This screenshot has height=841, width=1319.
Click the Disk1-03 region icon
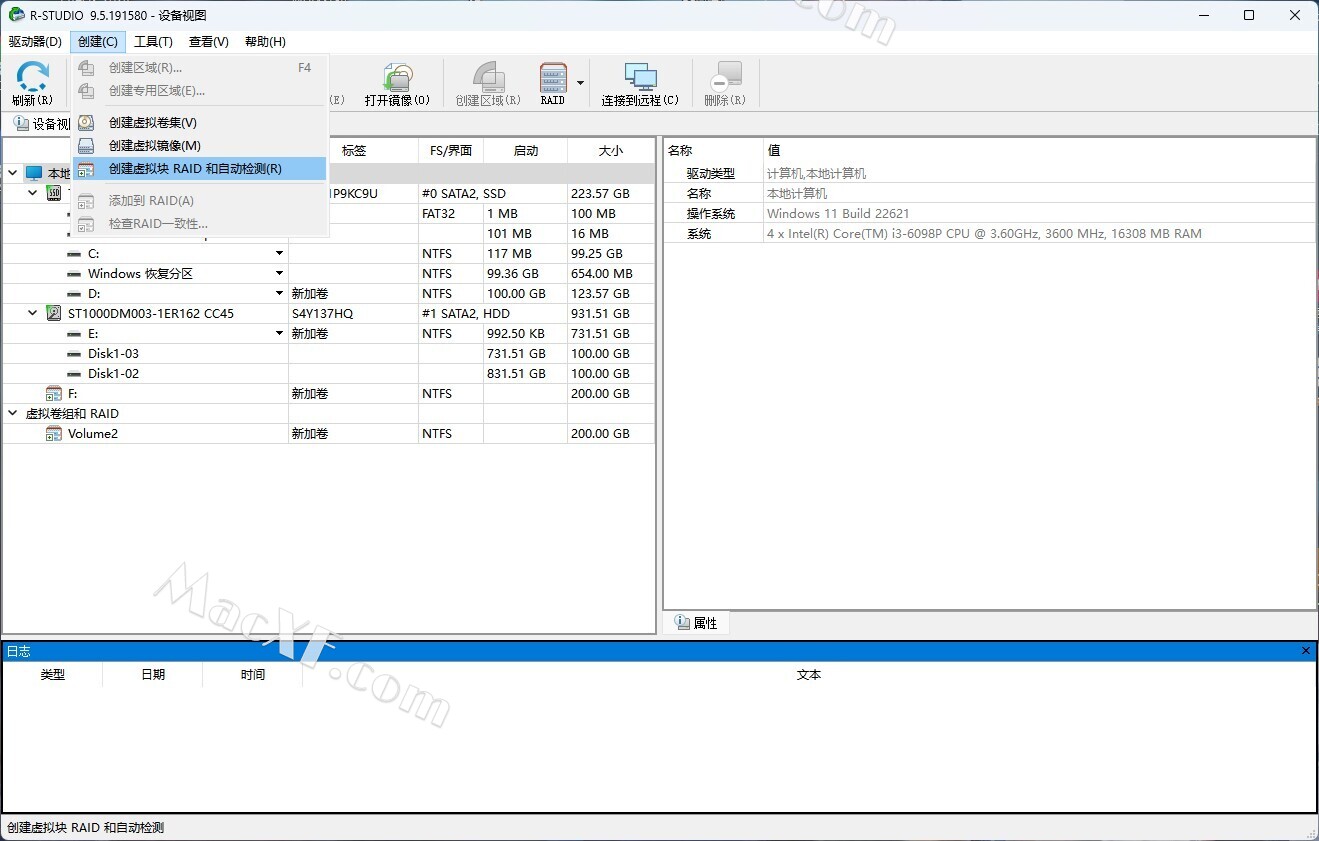tap(74, 354)
